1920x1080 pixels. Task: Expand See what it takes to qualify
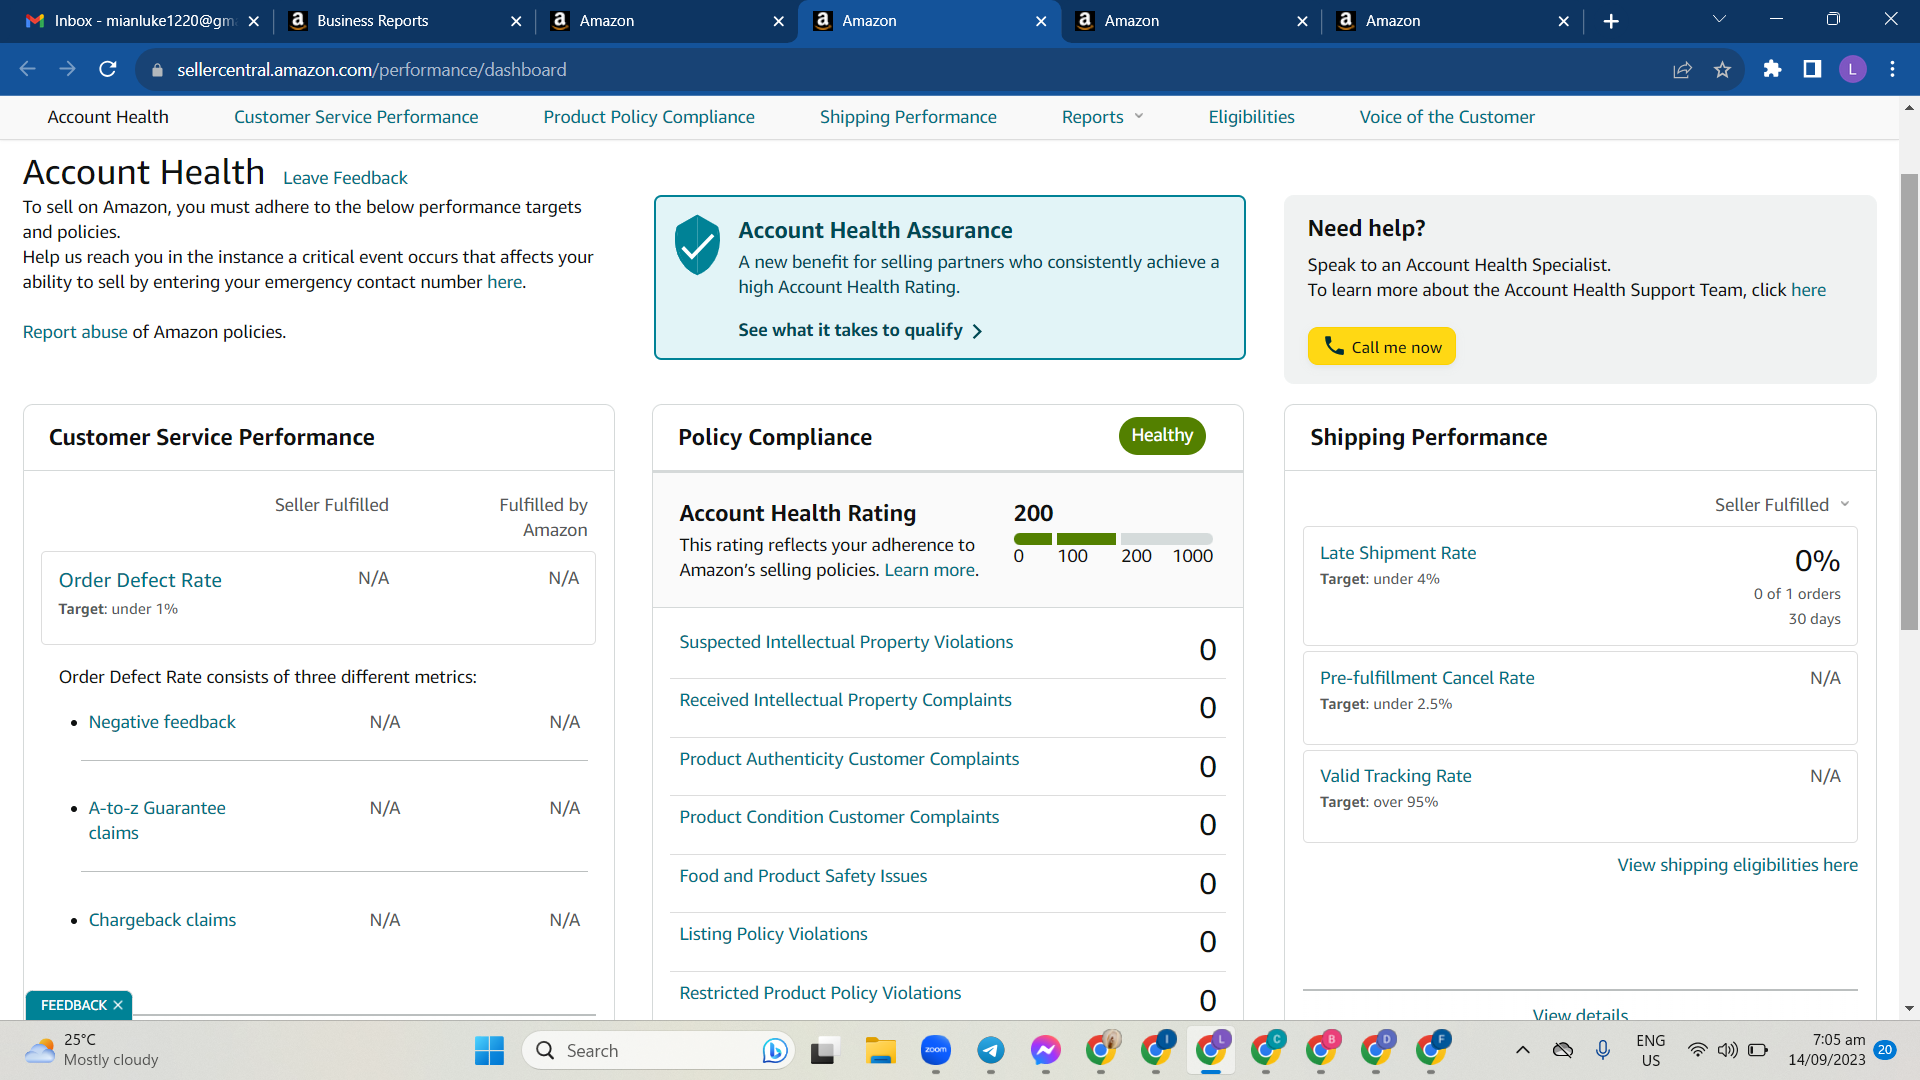[x=860, y=330]
